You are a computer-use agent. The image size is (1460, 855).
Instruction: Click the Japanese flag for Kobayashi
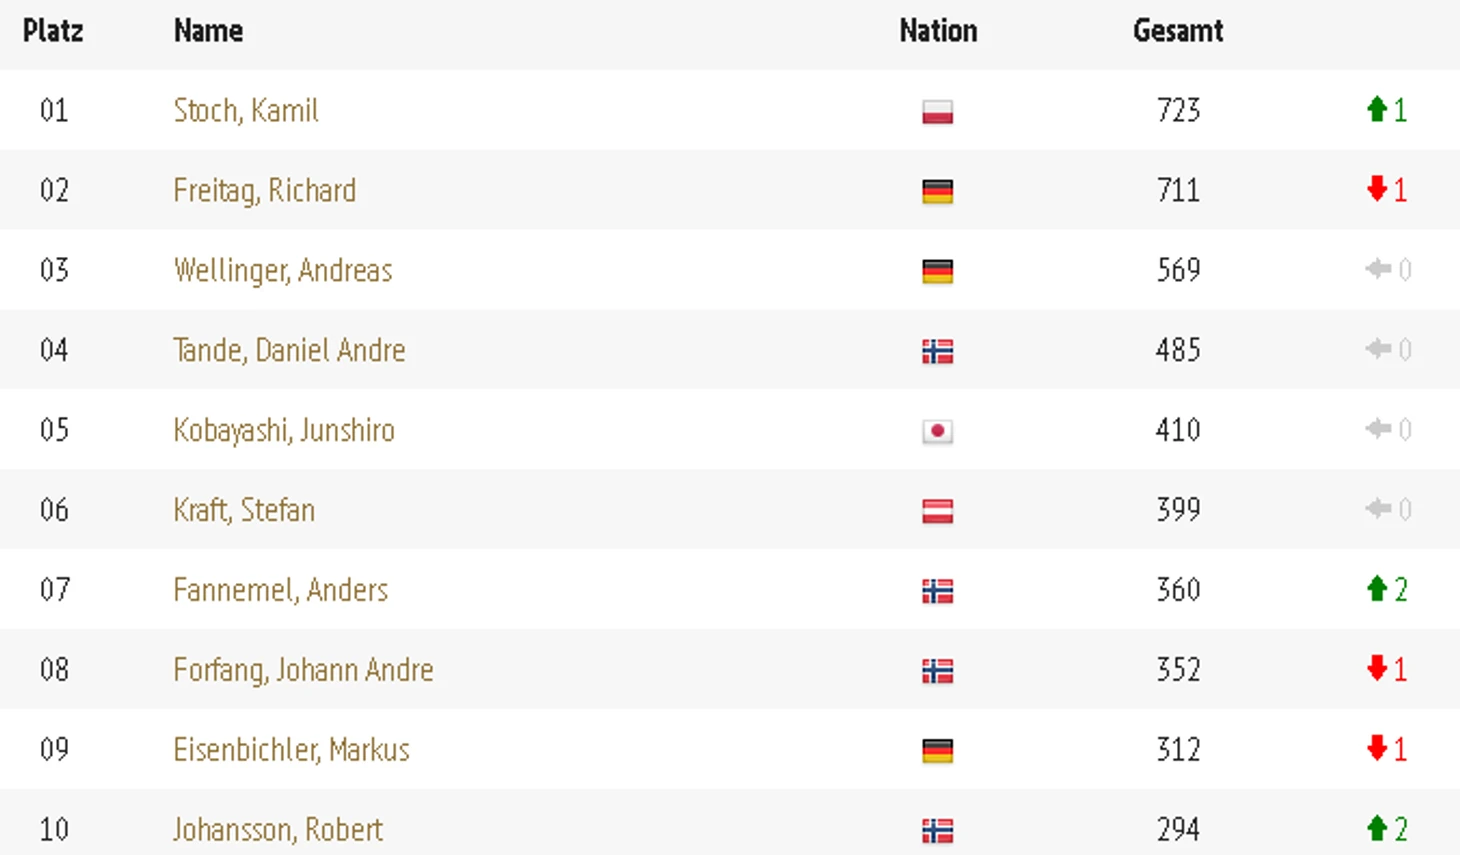937,431
